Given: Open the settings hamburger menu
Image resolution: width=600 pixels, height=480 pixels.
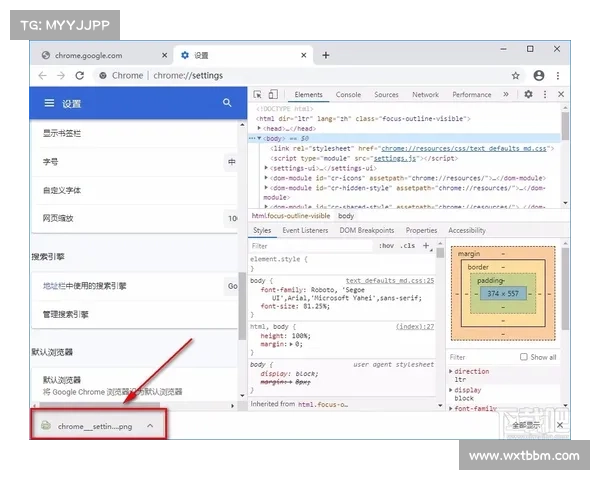Looking at the screenshot, I should pyautogui.click(x=49, y=103).
